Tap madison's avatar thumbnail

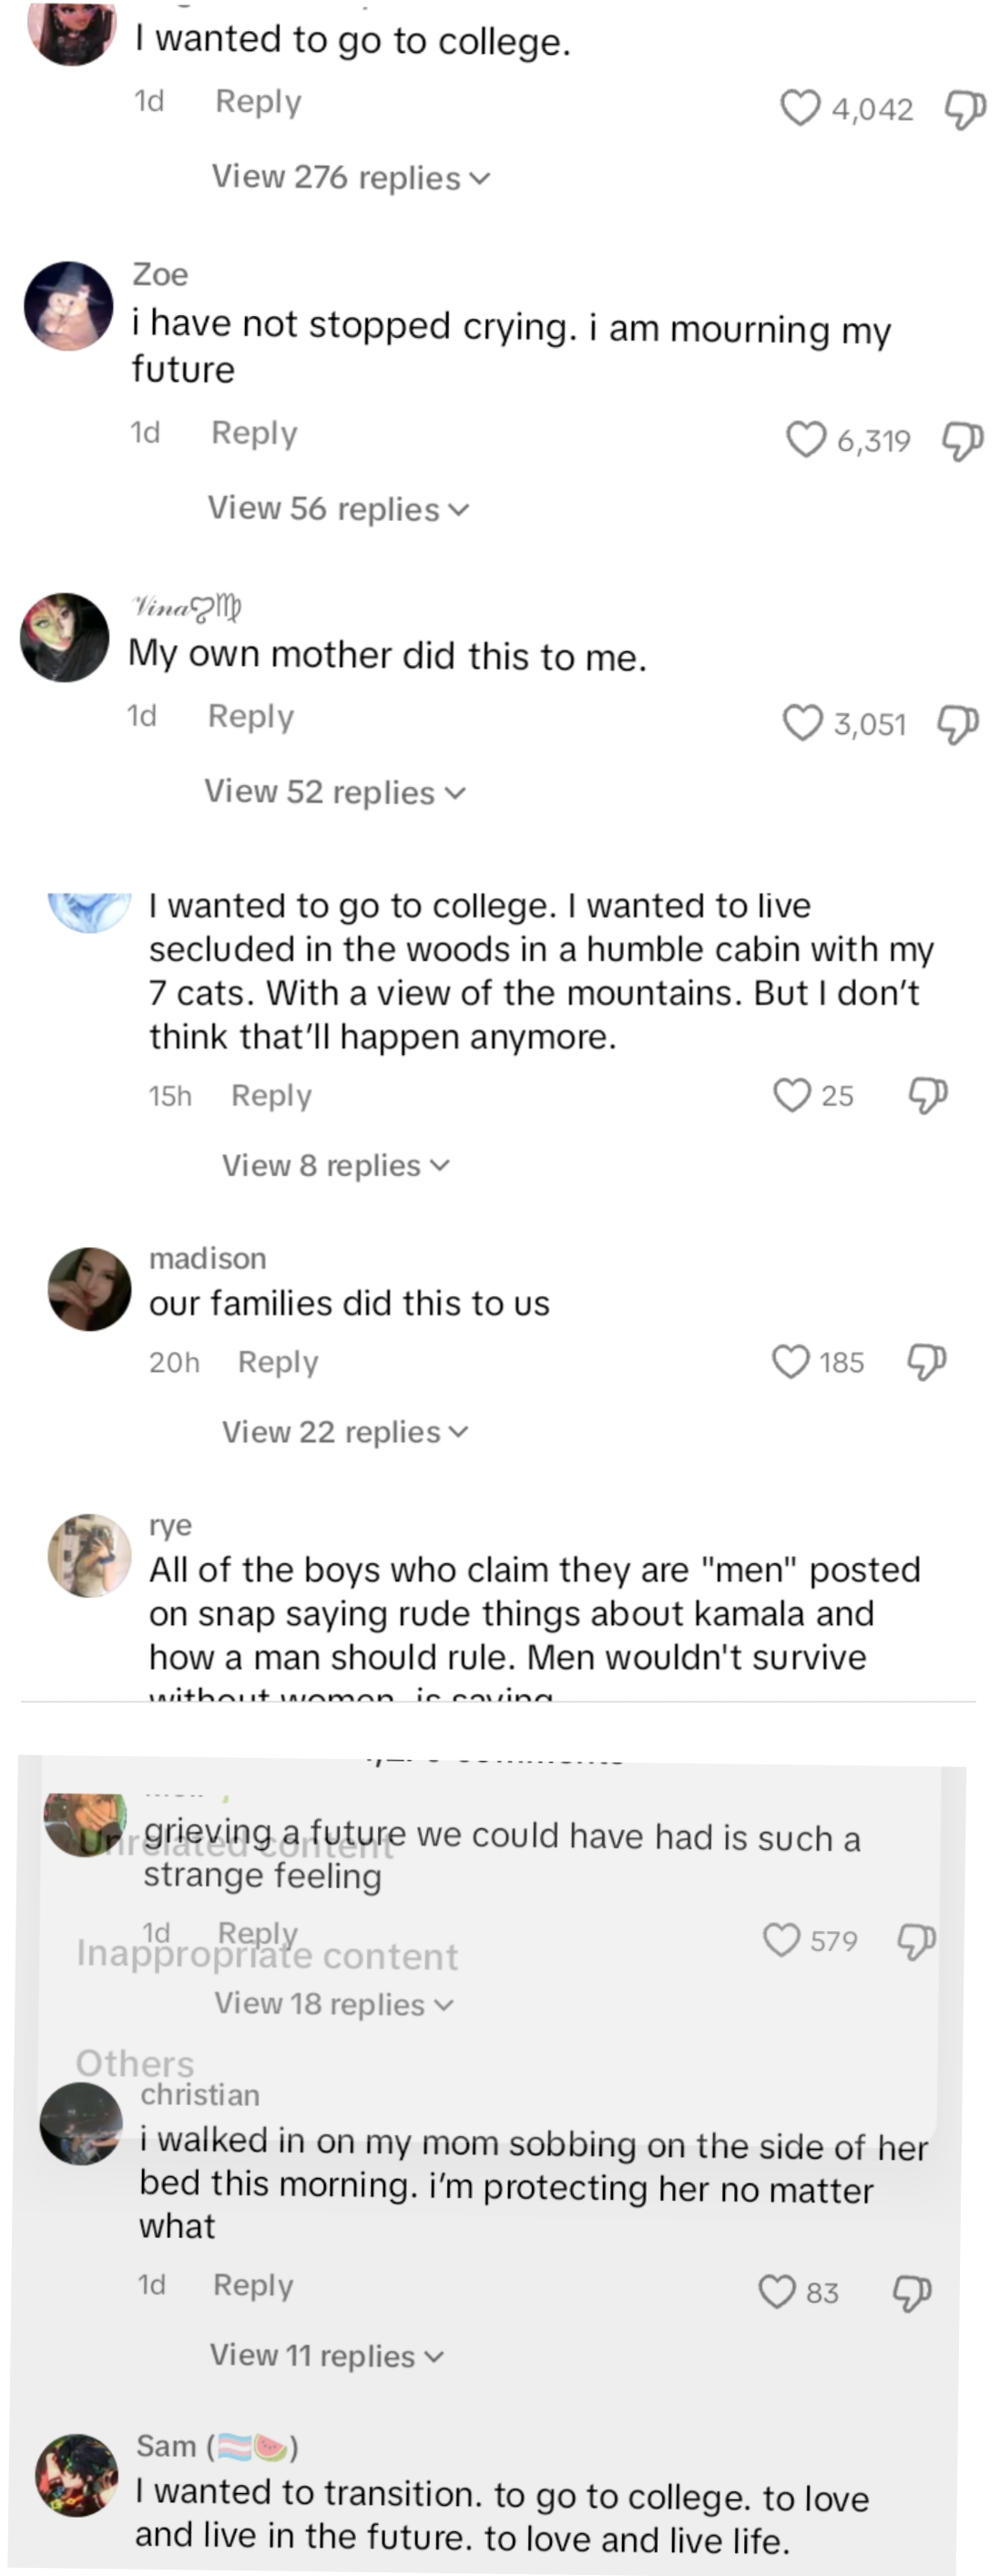click(90, 1289)
